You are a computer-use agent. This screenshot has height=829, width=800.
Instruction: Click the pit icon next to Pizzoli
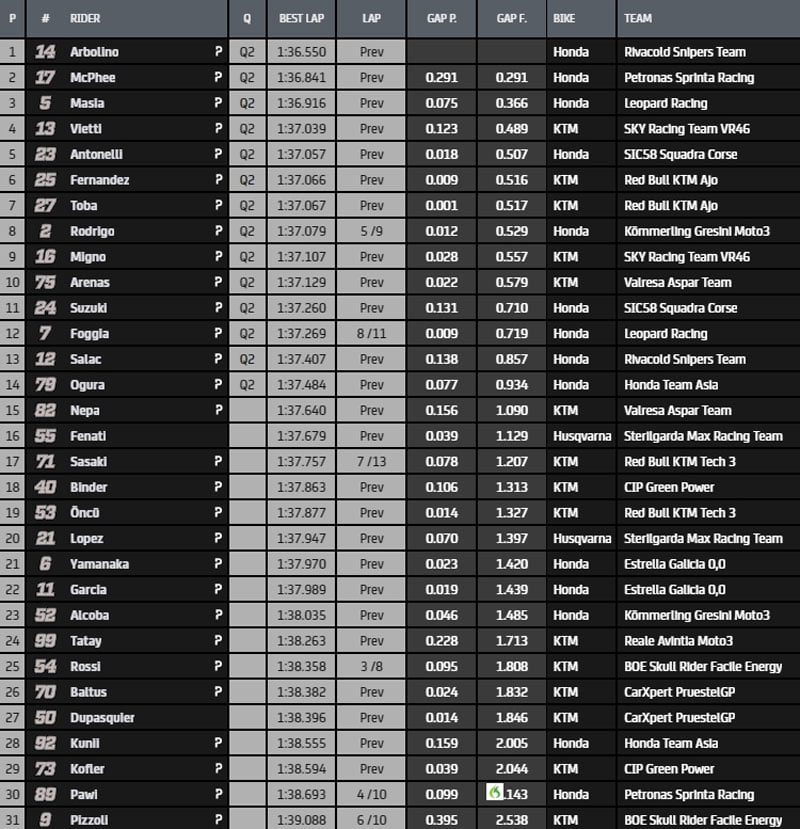click(x=217, y=820)
